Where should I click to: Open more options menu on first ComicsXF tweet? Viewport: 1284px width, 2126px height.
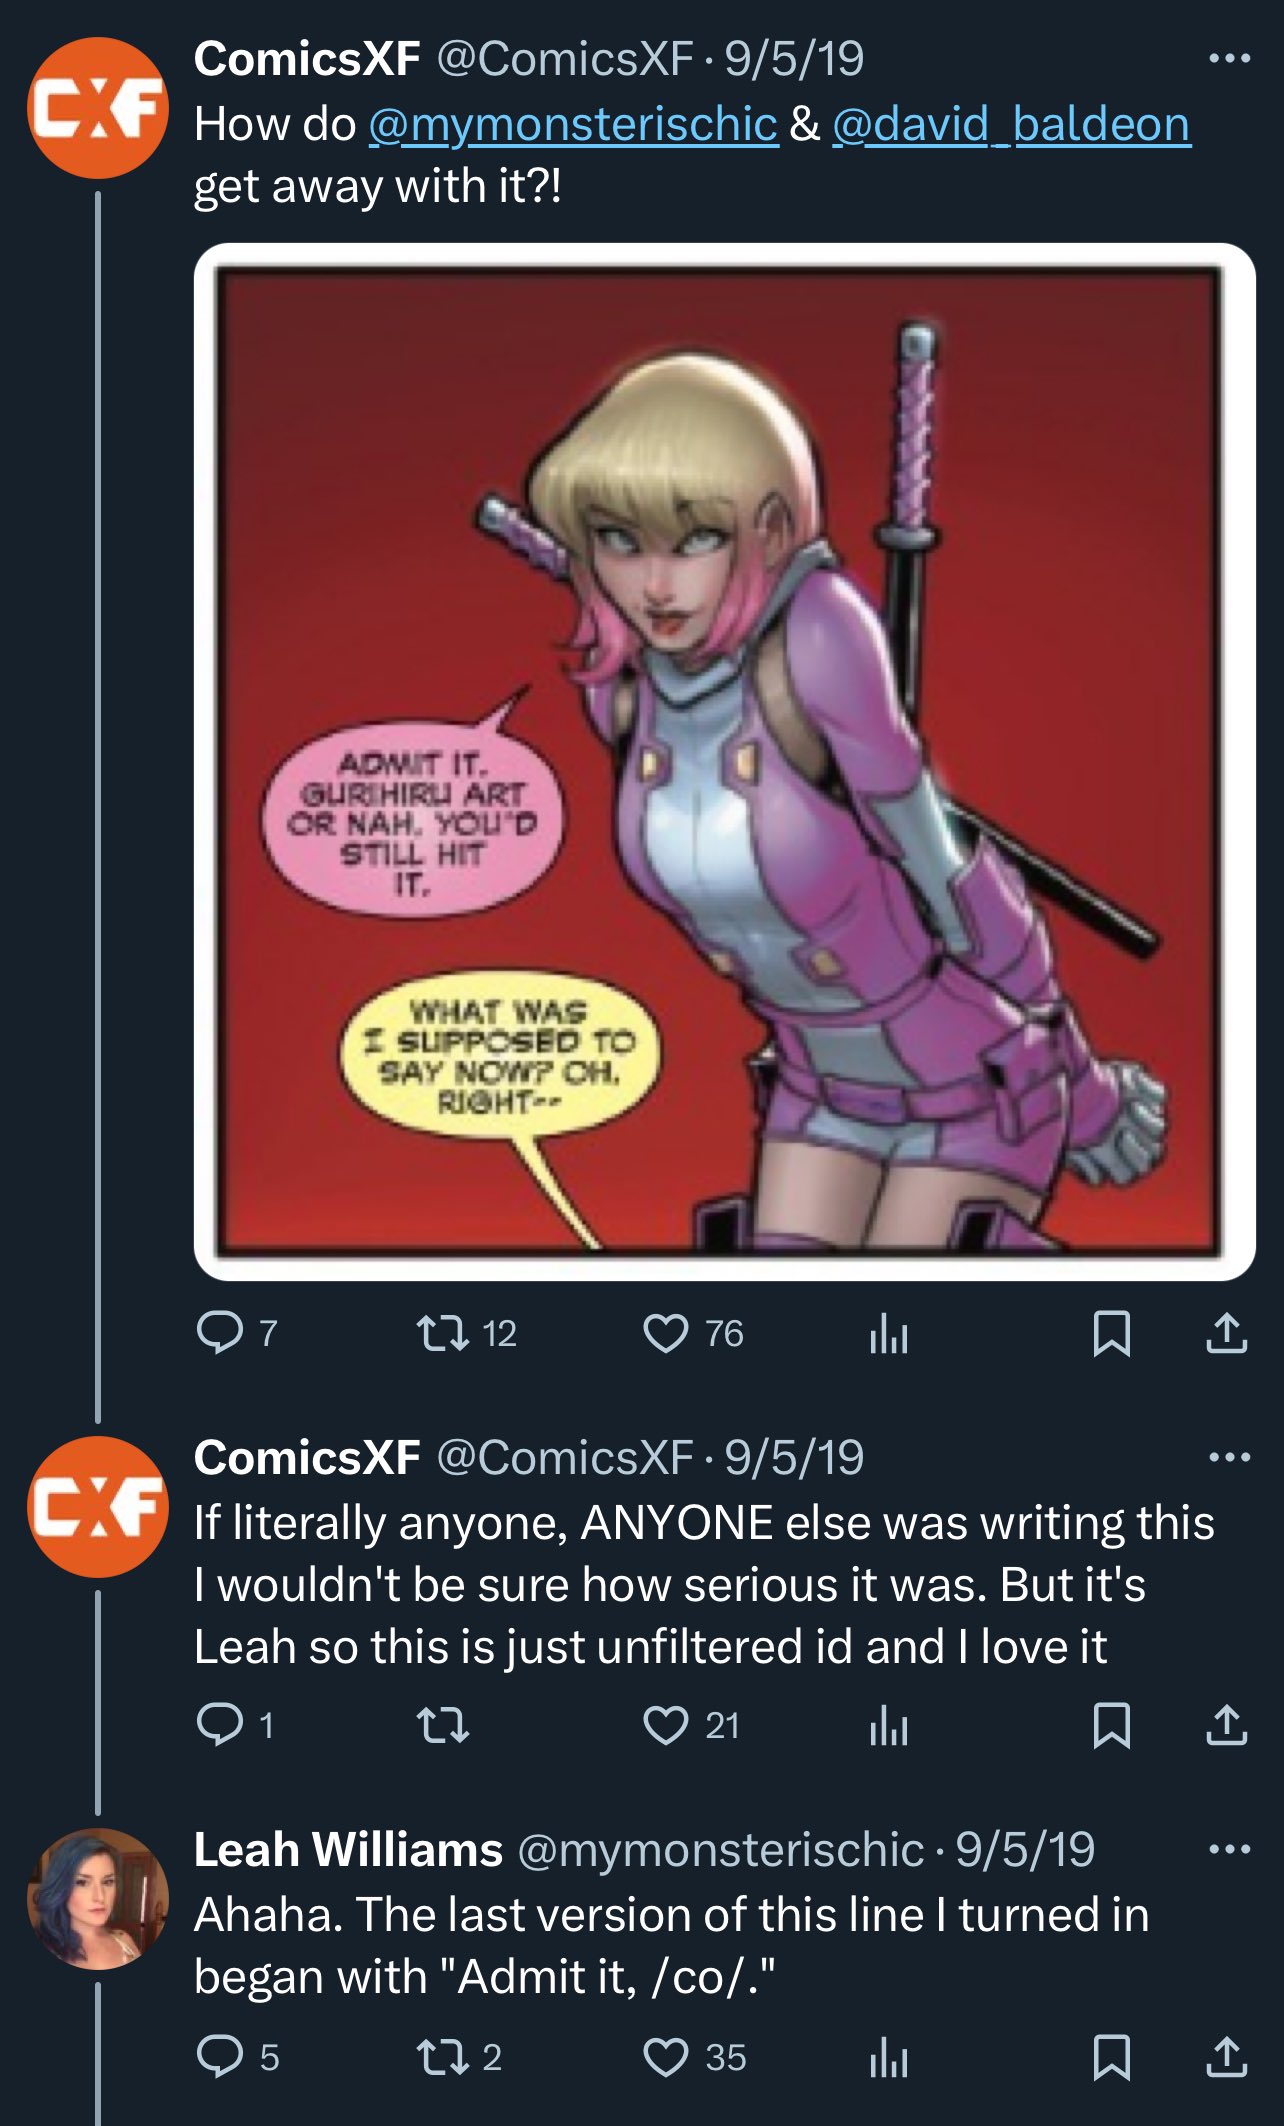[1229, 59]
